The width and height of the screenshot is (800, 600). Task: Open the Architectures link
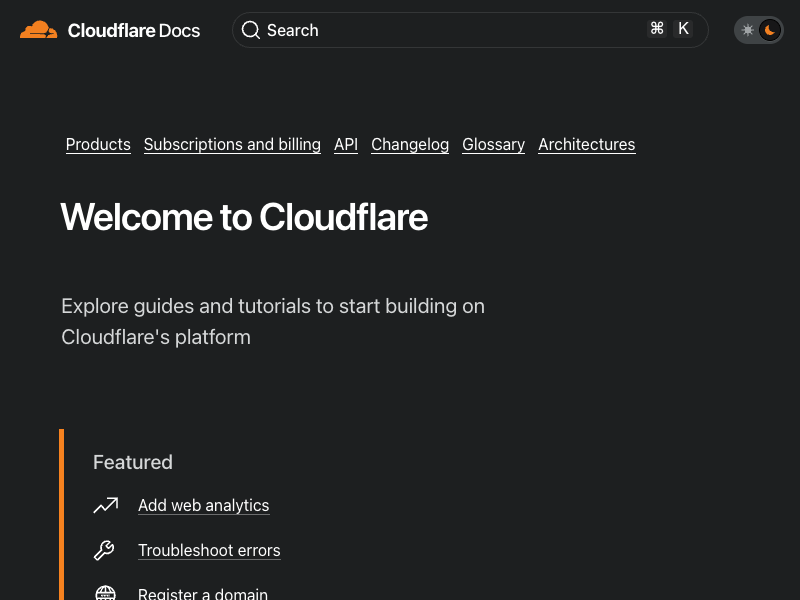click(x=587, y=144)
